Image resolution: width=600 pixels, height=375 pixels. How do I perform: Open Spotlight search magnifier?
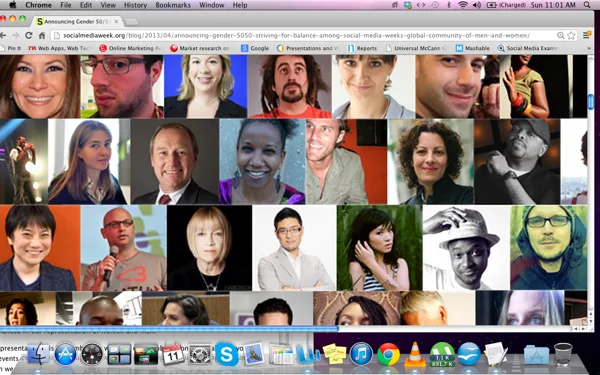tap(587, 5)
